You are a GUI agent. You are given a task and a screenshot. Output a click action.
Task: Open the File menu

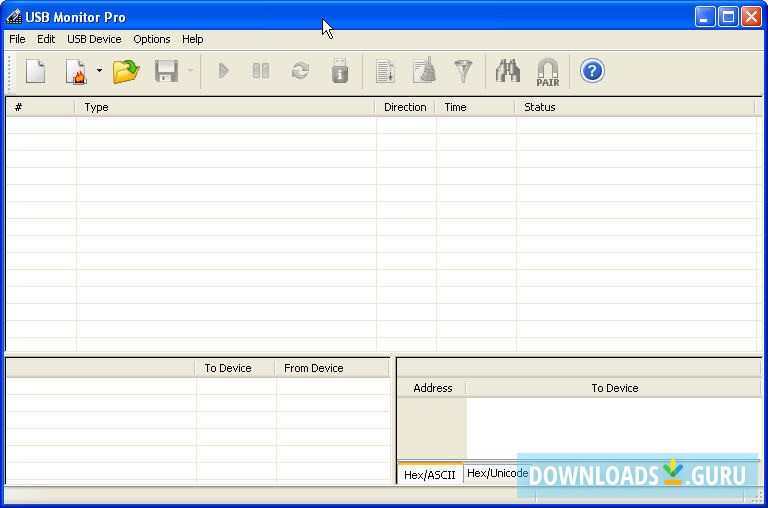point(17,39)
